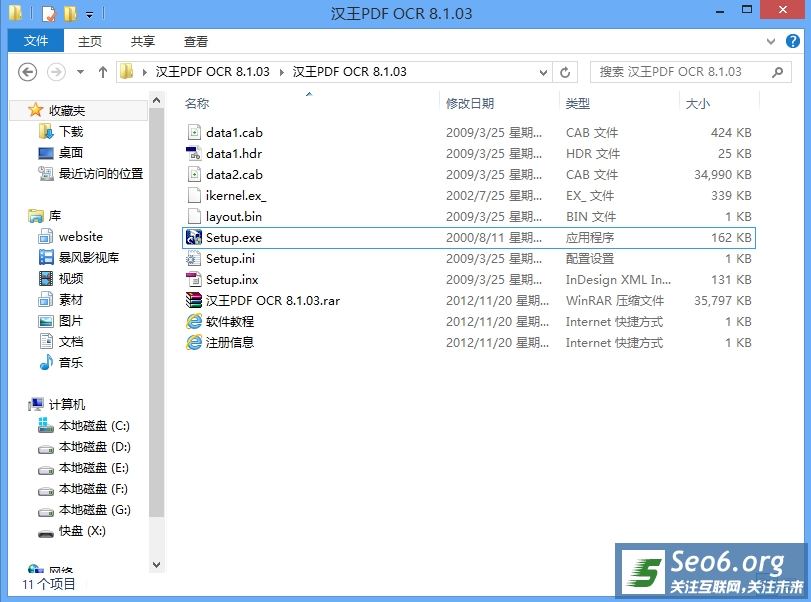Click the 注册信息 Internet shortcut icon

(x=194, y=342)
